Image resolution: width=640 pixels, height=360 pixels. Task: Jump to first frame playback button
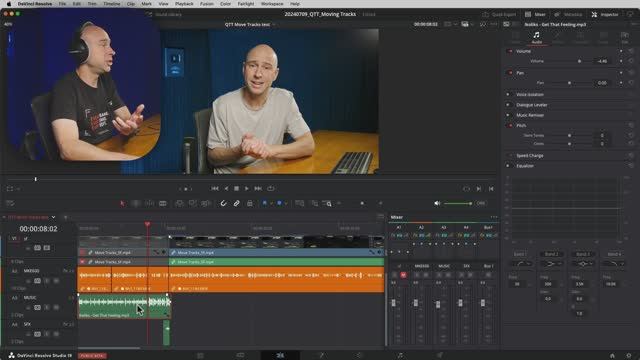click(x=215, y=189)
